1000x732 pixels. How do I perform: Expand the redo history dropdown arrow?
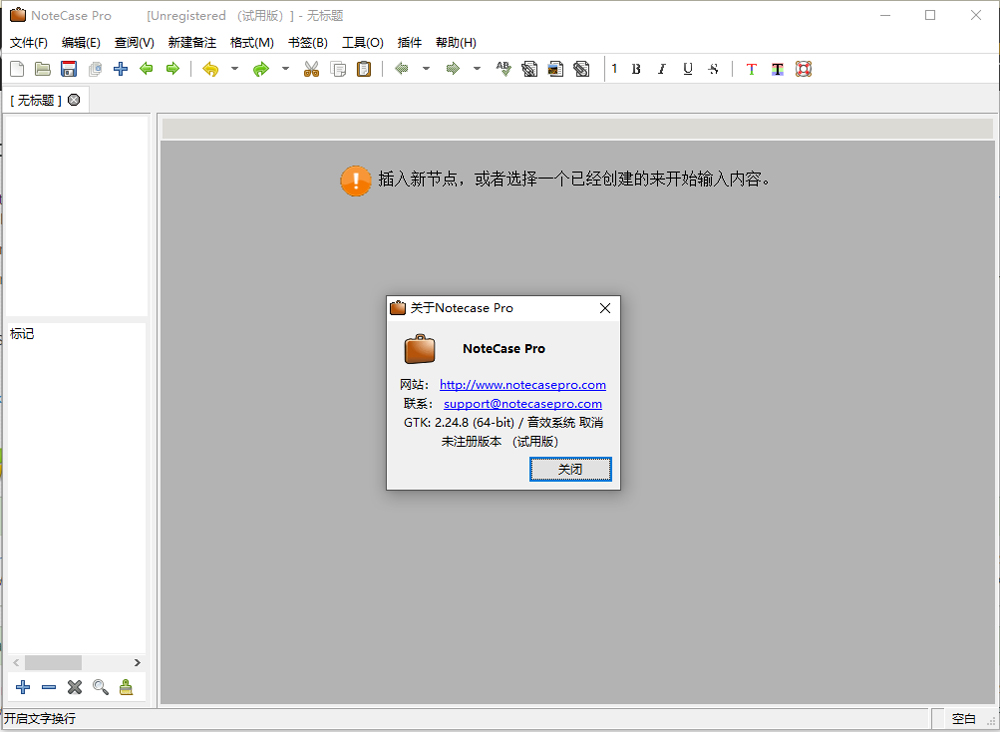pos(285,69)
